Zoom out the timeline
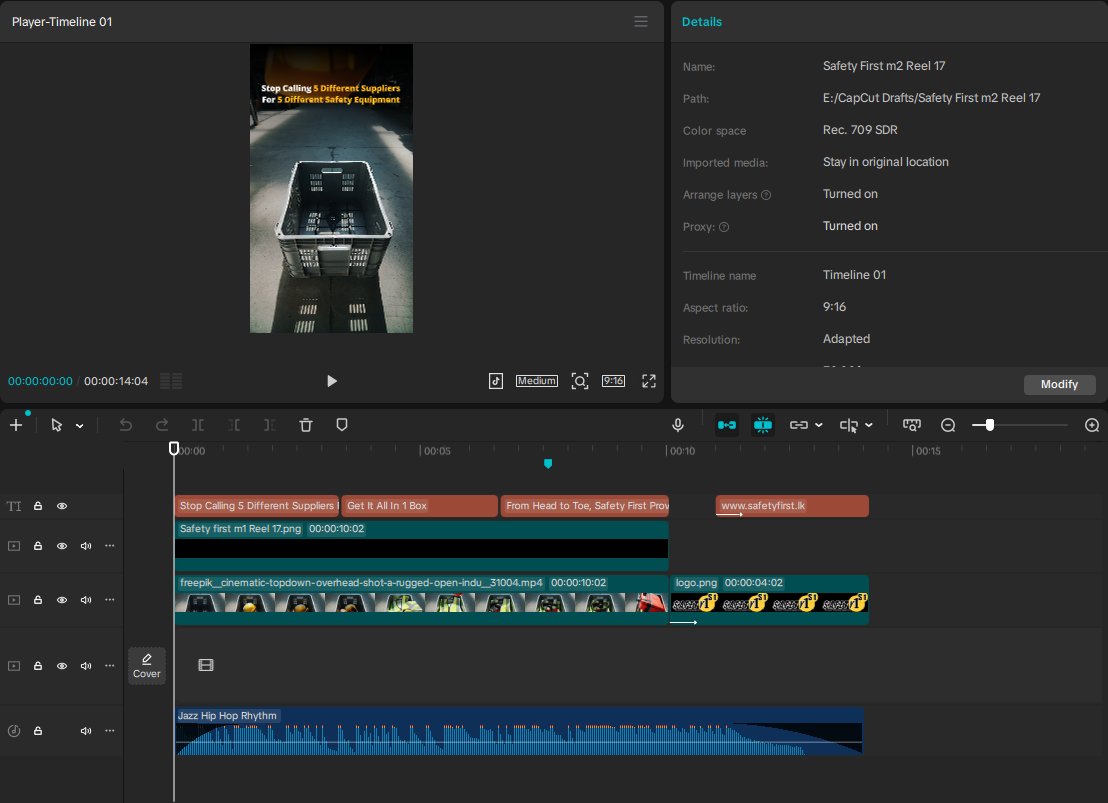 (x=948, y=425)
